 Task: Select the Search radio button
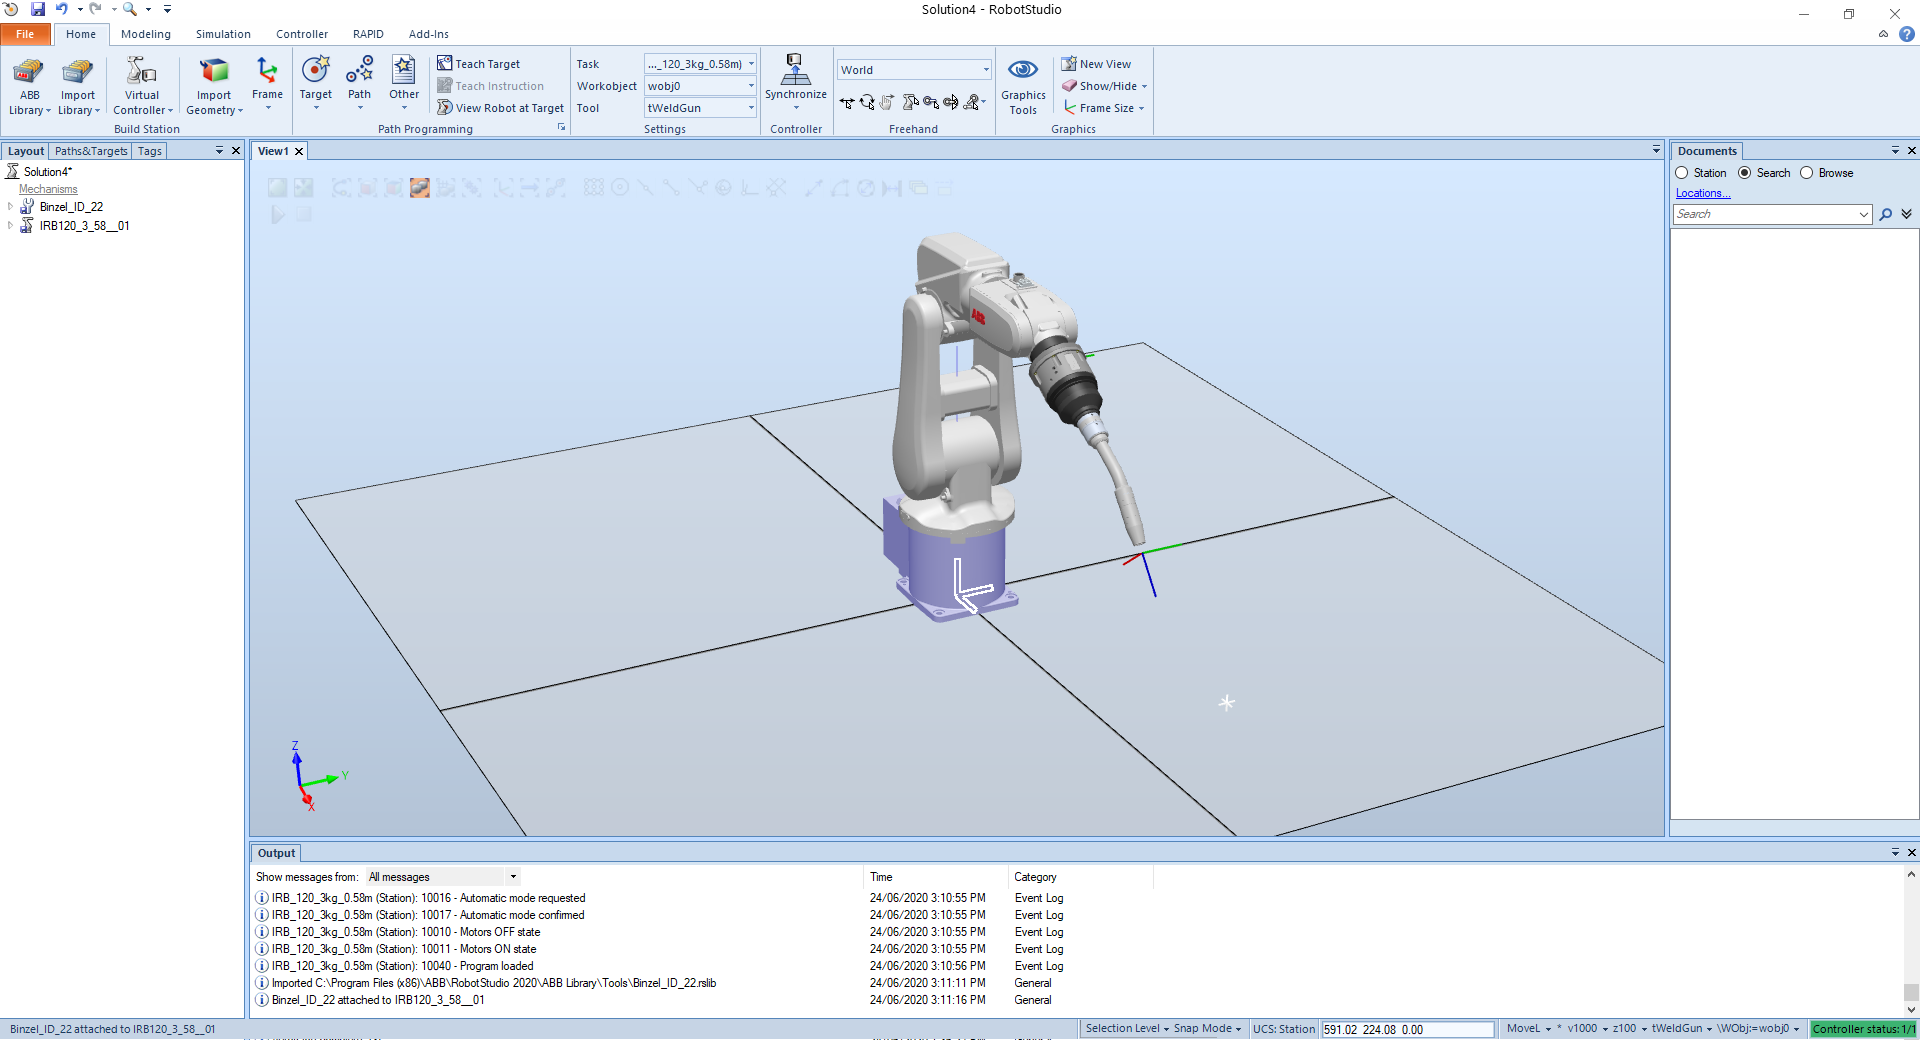coord(1745,173)
